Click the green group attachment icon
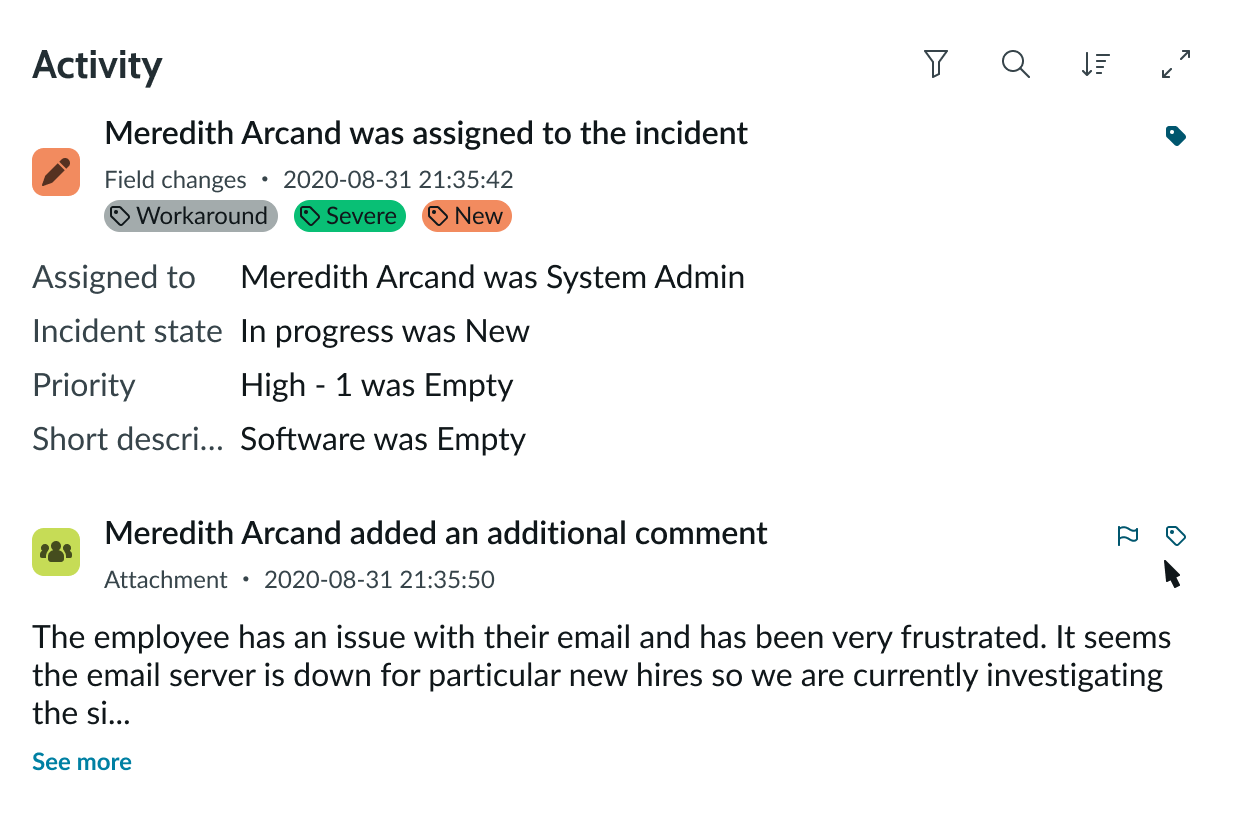 click(x=56, y=551)
